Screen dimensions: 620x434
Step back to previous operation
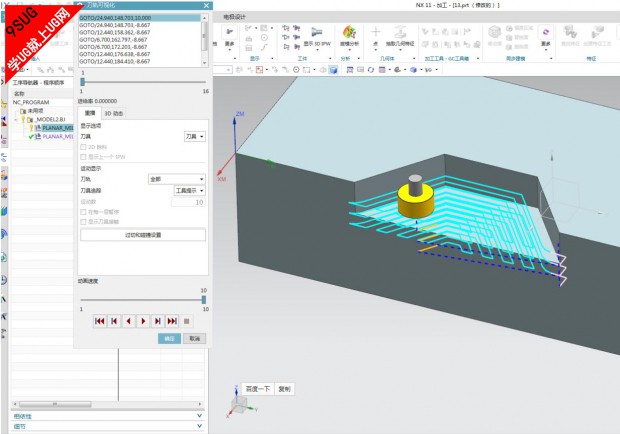click(x=114, y=321)
